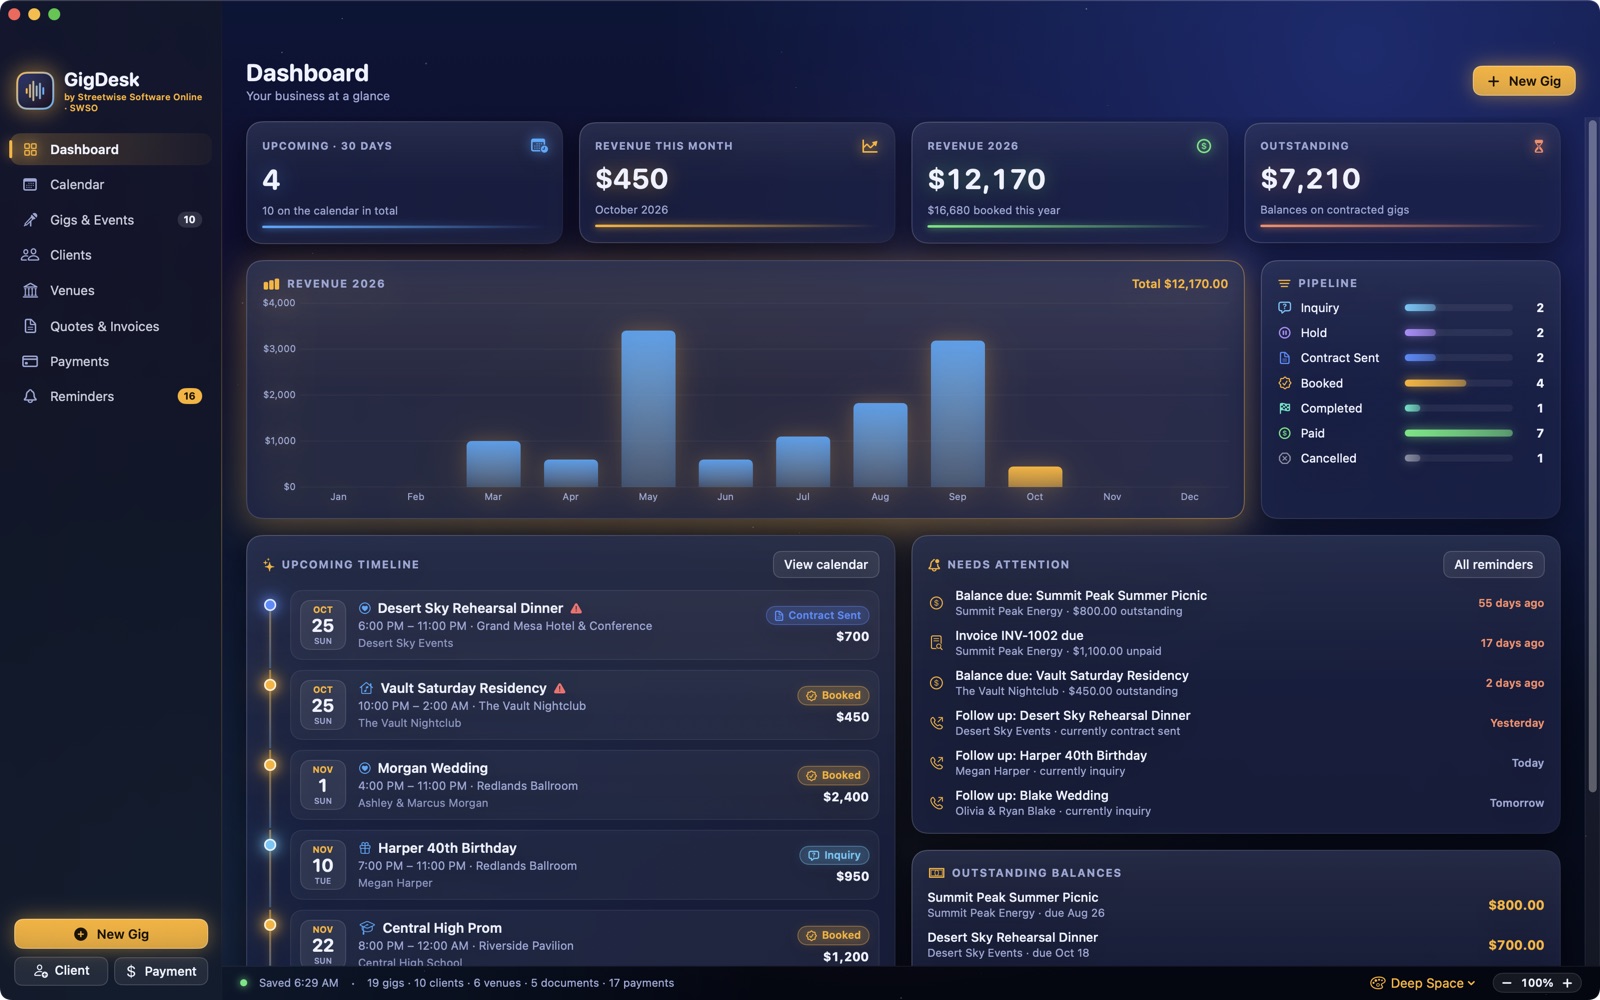Image resolution: width=1600 pixels, height=1000 pixels.
Task: Go to Calendar in the sidebar
Action: click(x=110, y=185)
